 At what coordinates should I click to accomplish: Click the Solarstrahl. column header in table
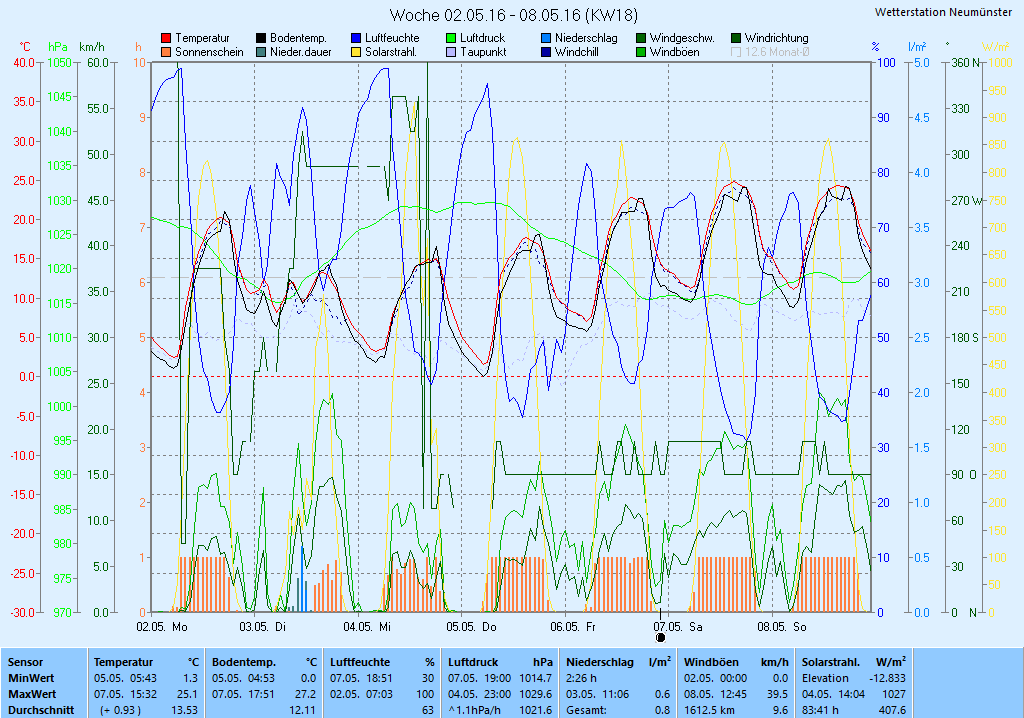827,662
